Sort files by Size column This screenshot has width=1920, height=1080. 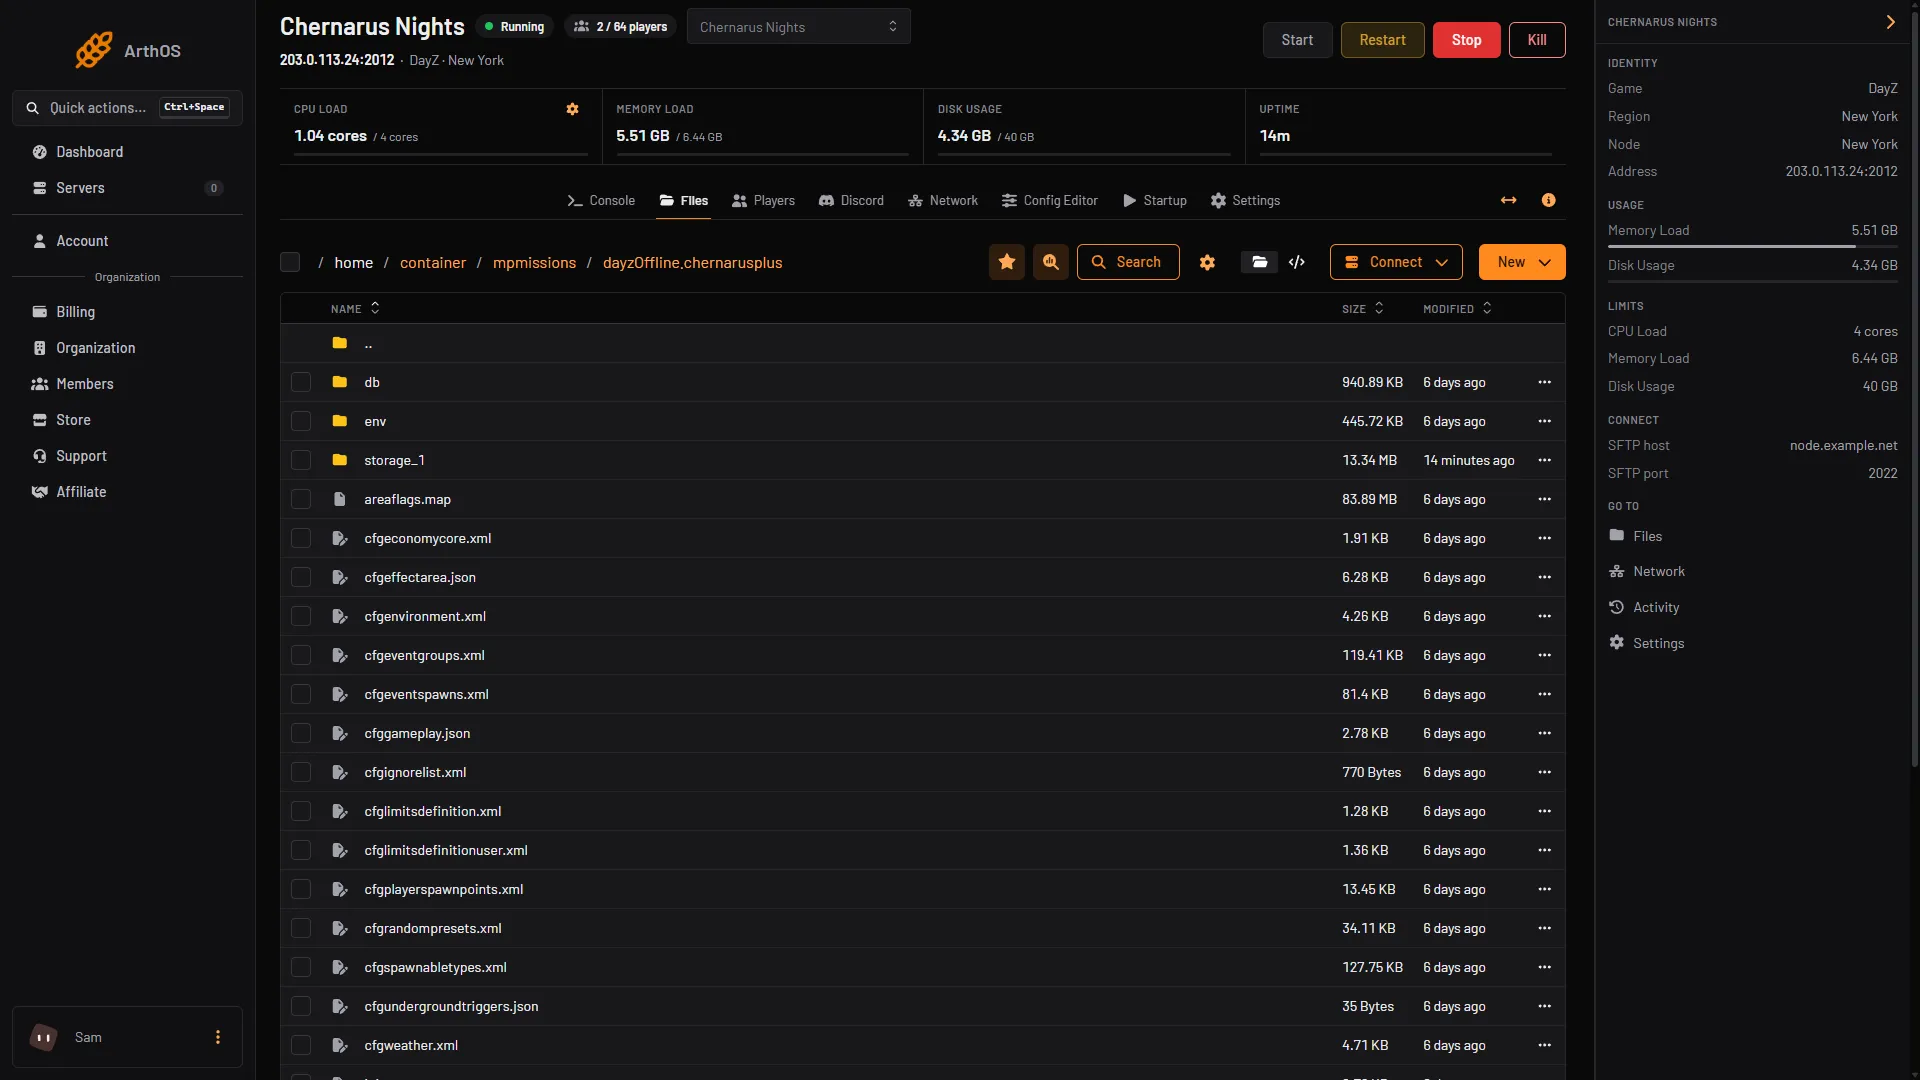tap(1362, 308)
